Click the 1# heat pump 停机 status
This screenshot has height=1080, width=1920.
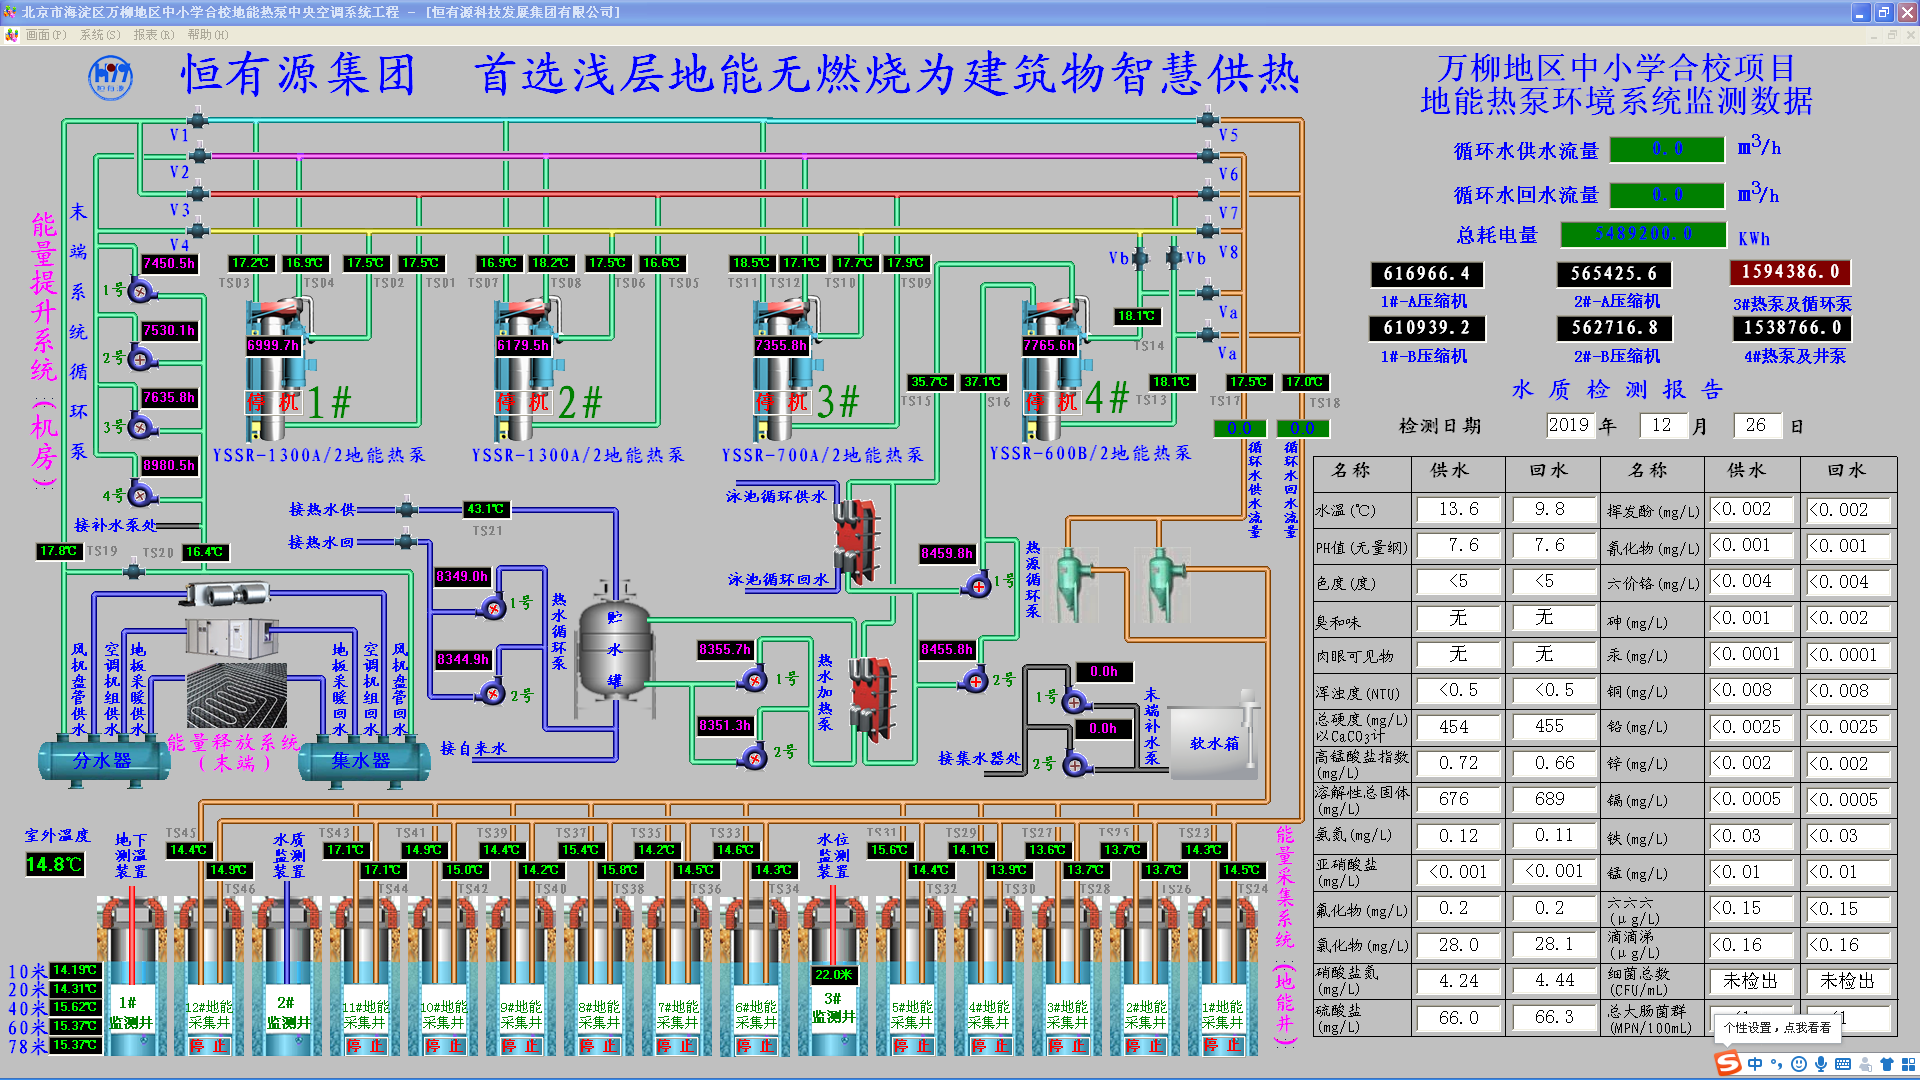pyautogui.click(x=273, y=402)
